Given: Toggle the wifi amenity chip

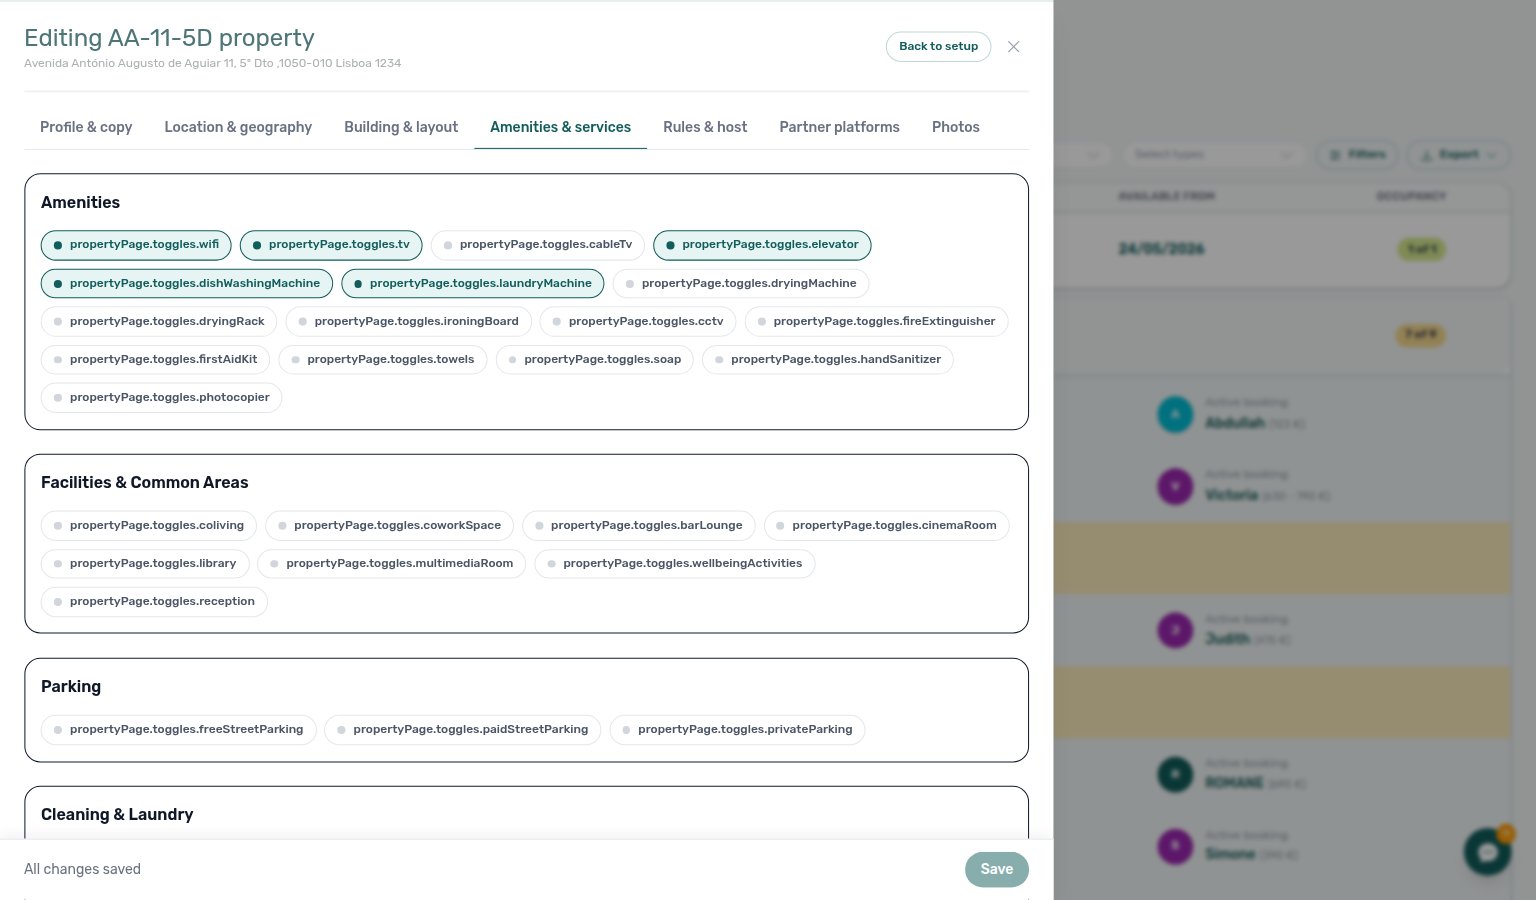Looking at the screenshot, I should 136,245.
